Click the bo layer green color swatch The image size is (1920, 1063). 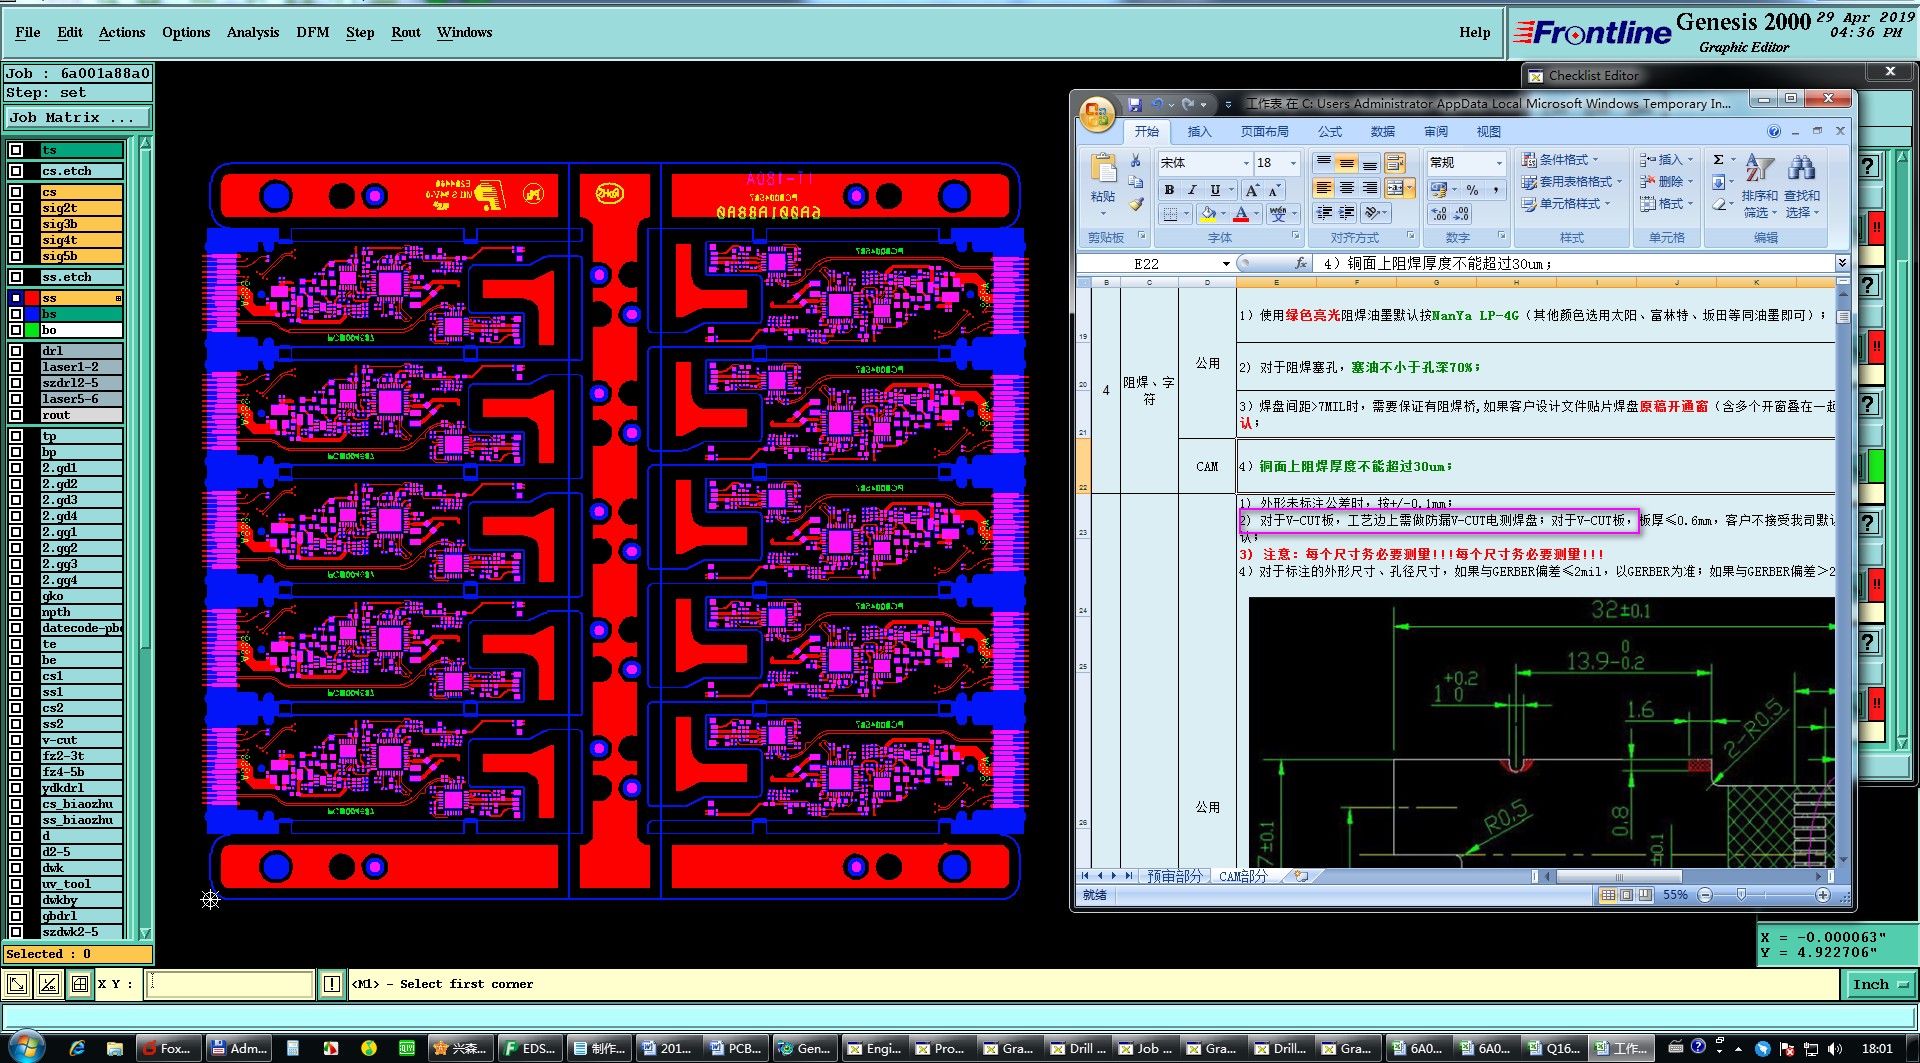[33, 330]
